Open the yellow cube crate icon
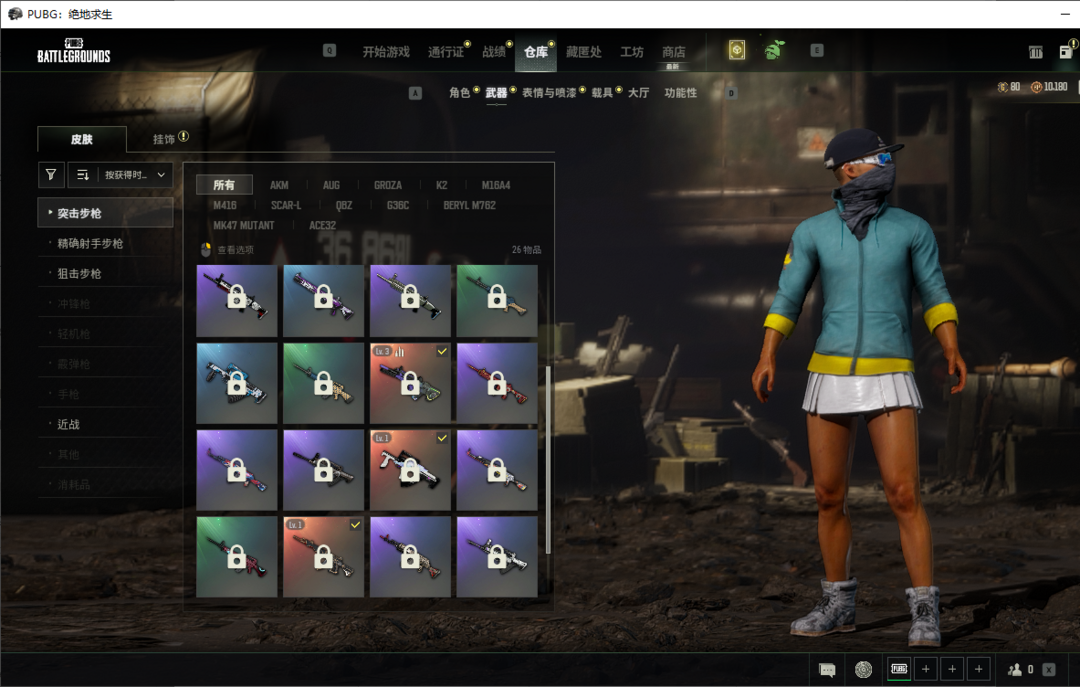 click(736, 50)
